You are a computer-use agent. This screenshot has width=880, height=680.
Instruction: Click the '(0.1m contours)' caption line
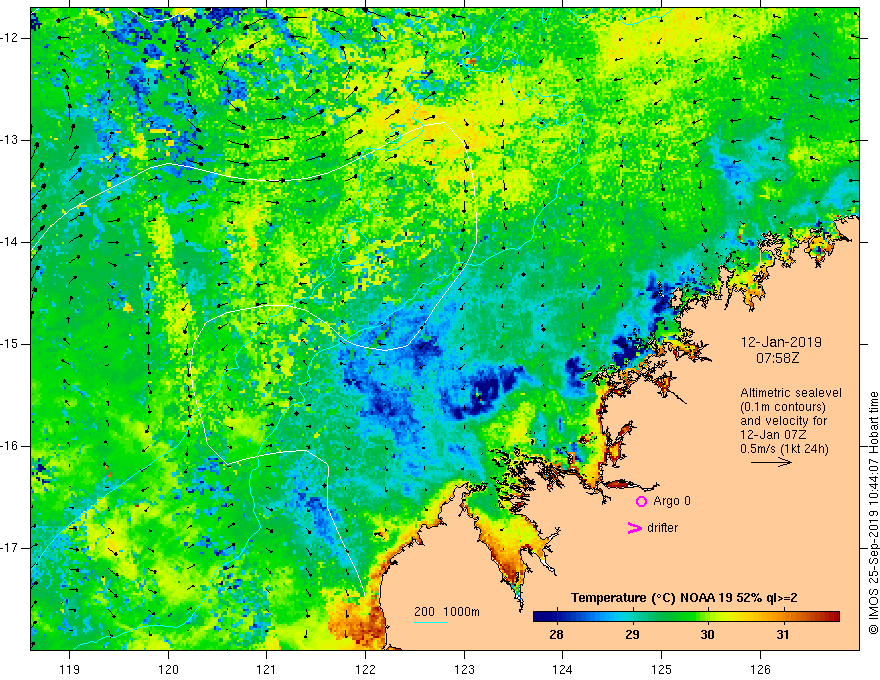[x=782, y=407]
